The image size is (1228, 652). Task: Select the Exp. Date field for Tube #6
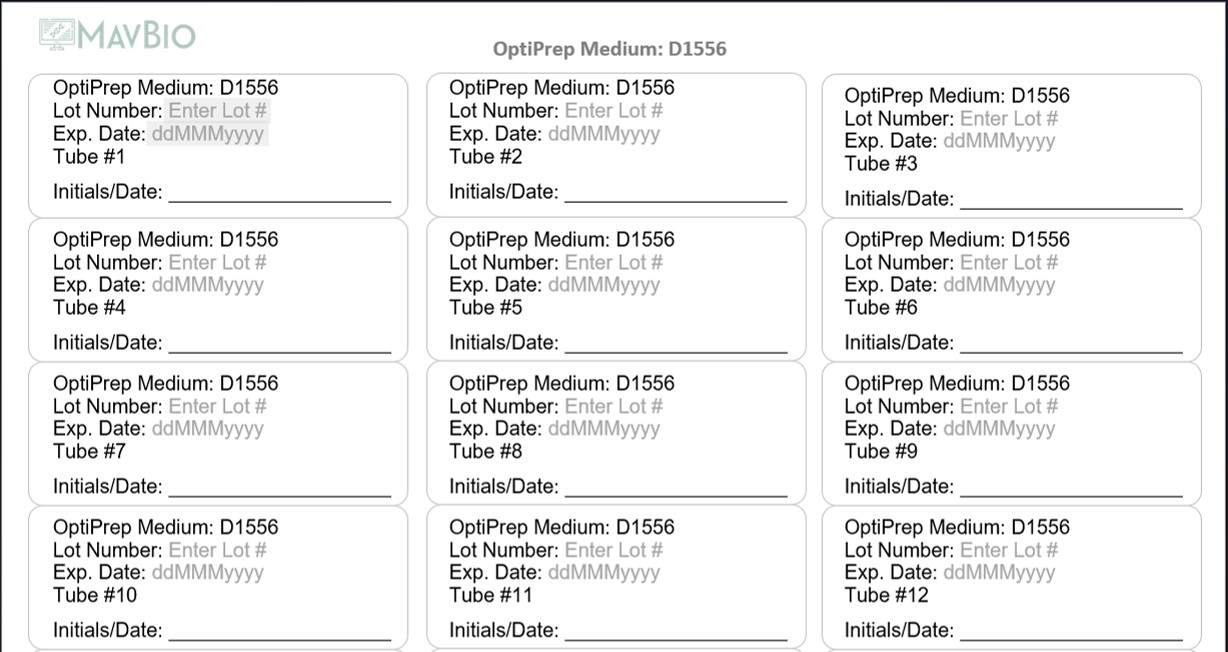[998, 285]
